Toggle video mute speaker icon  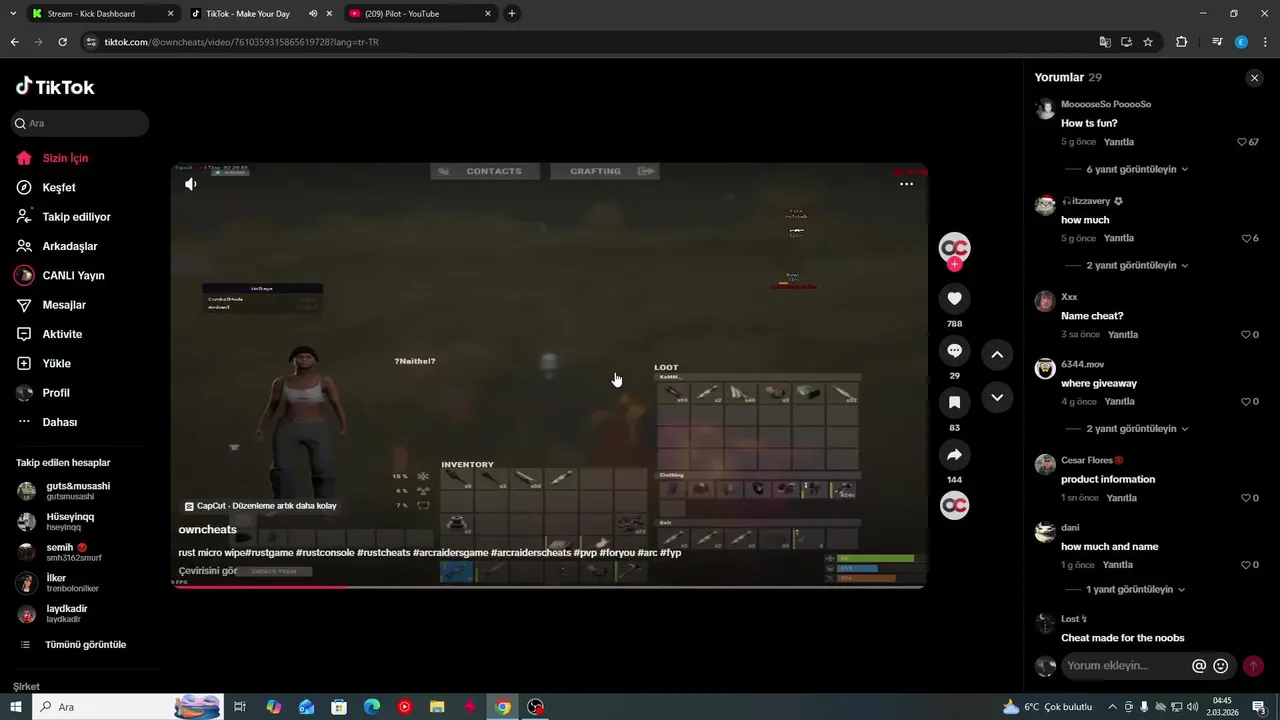click(191, 184)
